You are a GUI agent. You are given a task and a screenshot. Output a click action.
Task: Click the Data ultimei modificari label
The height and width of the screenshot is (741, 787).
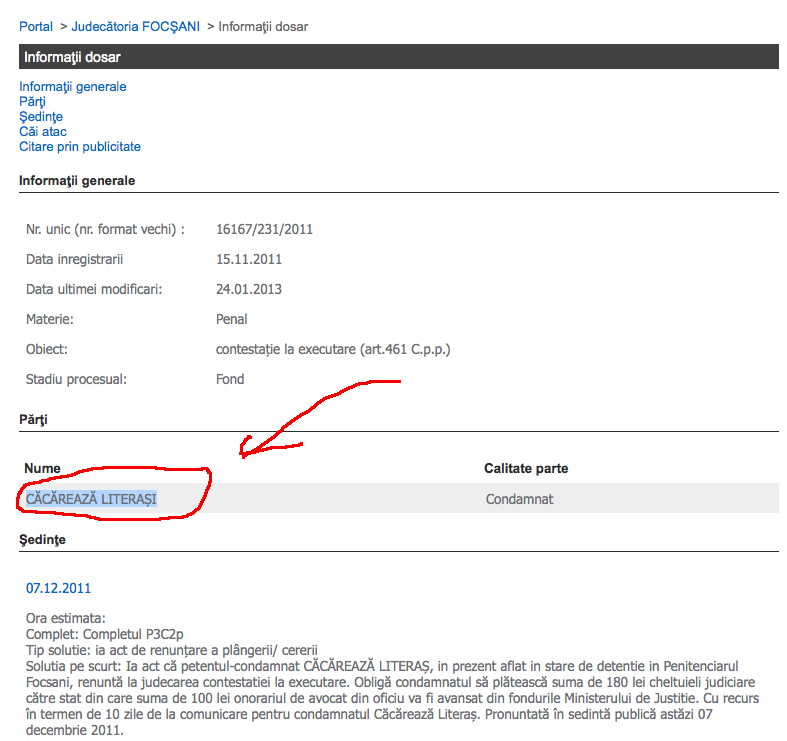94,290
